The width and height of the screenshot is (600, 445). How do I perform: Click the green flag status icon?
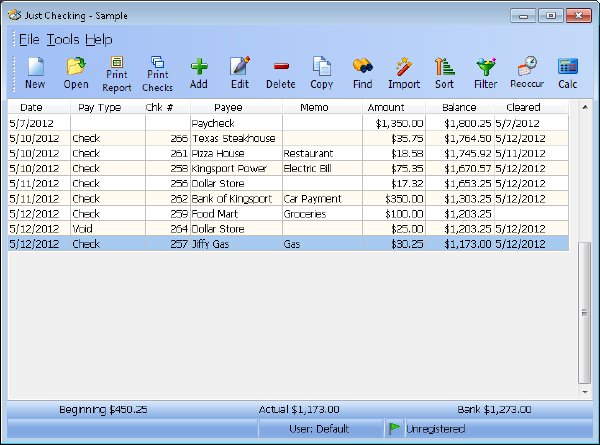394,428
